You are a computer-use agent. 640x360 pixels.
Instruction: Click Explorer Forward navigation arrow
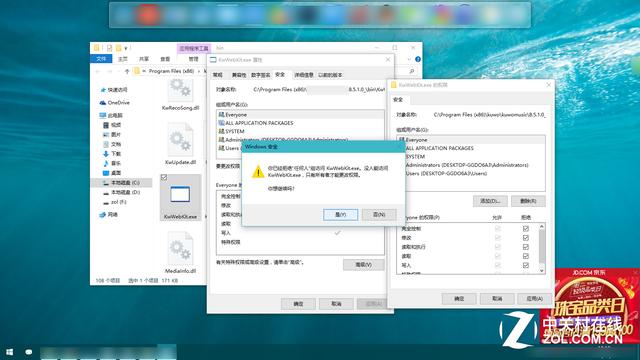coord(109,71)
